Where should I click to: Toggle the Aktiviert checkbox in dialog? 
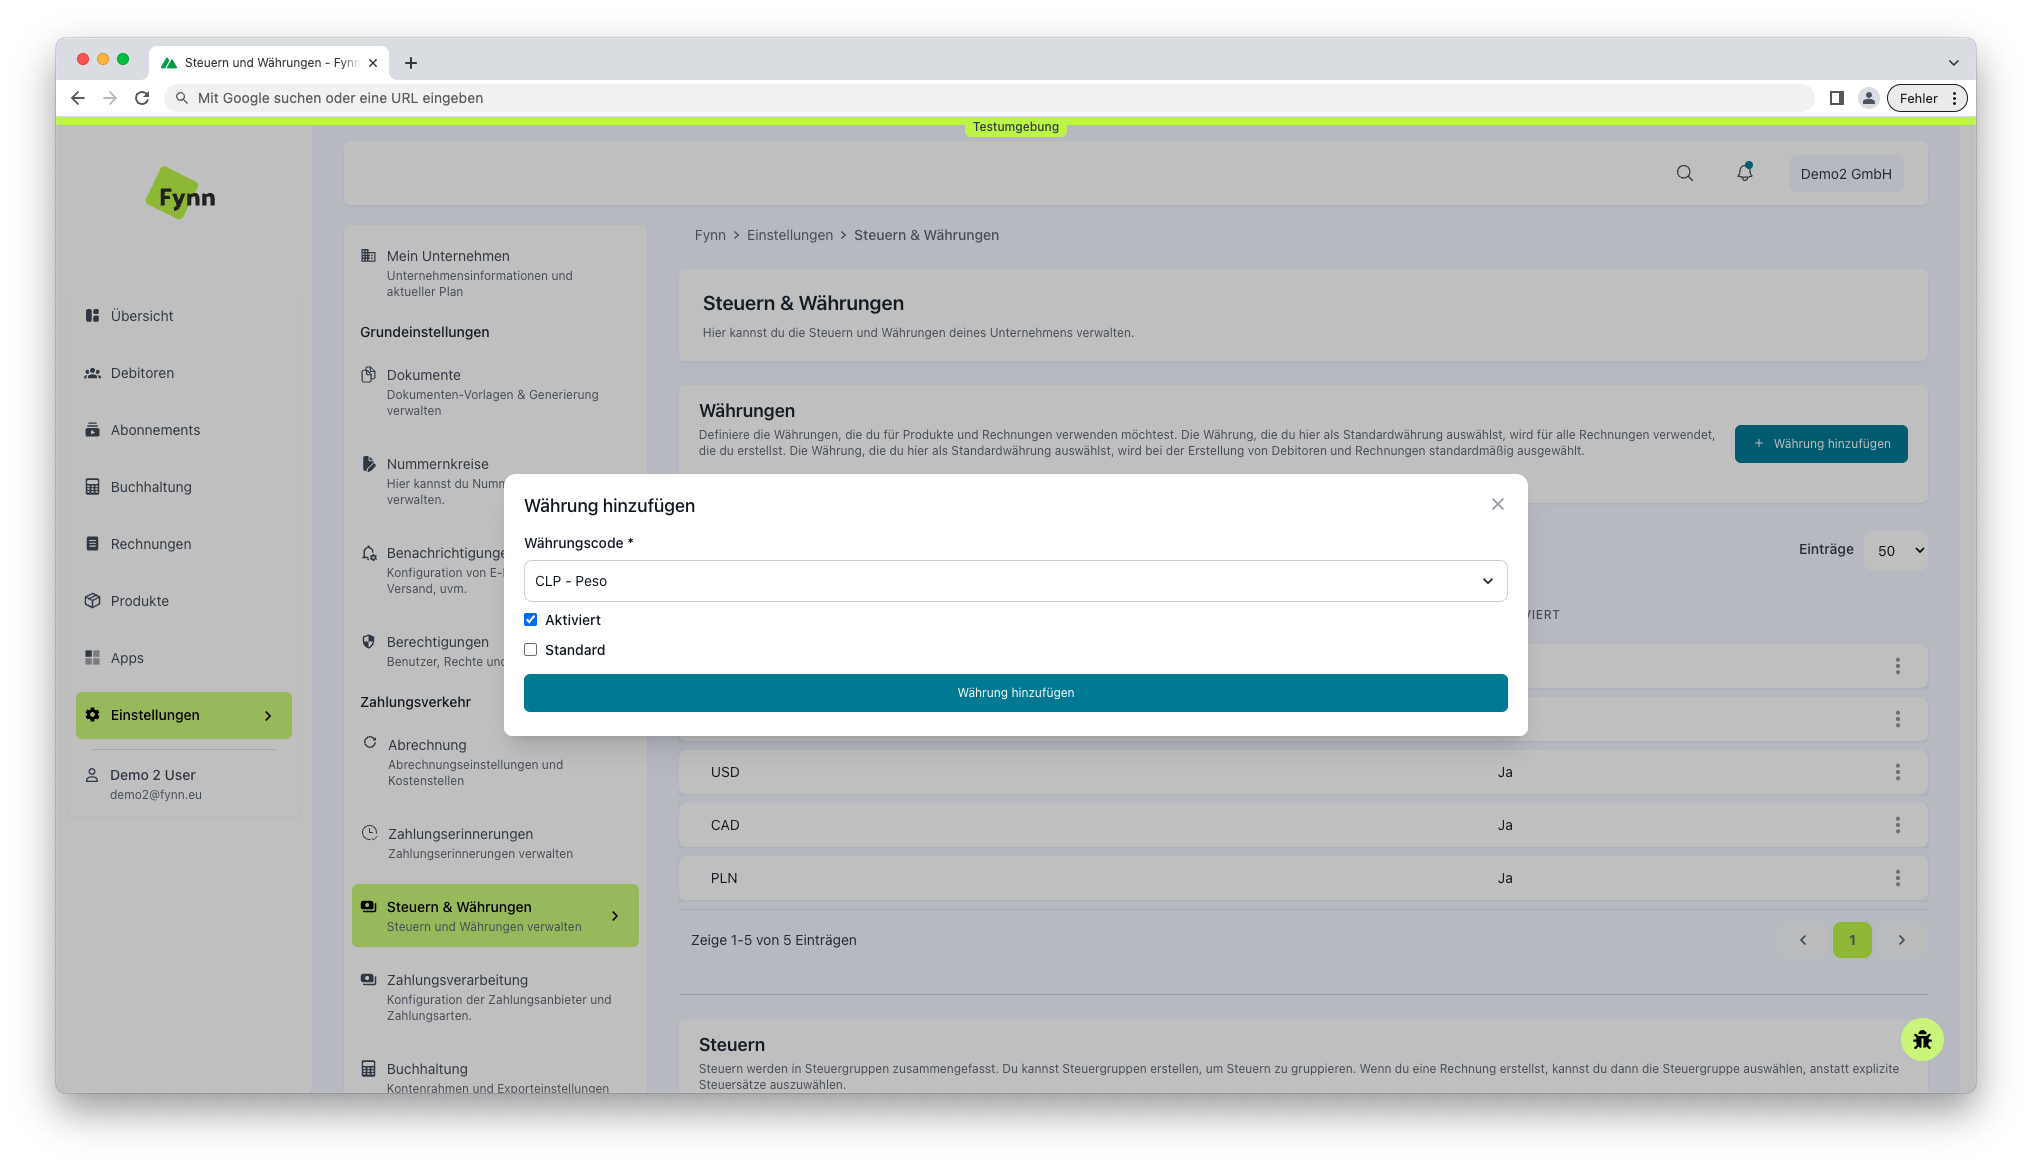point(530,620)
